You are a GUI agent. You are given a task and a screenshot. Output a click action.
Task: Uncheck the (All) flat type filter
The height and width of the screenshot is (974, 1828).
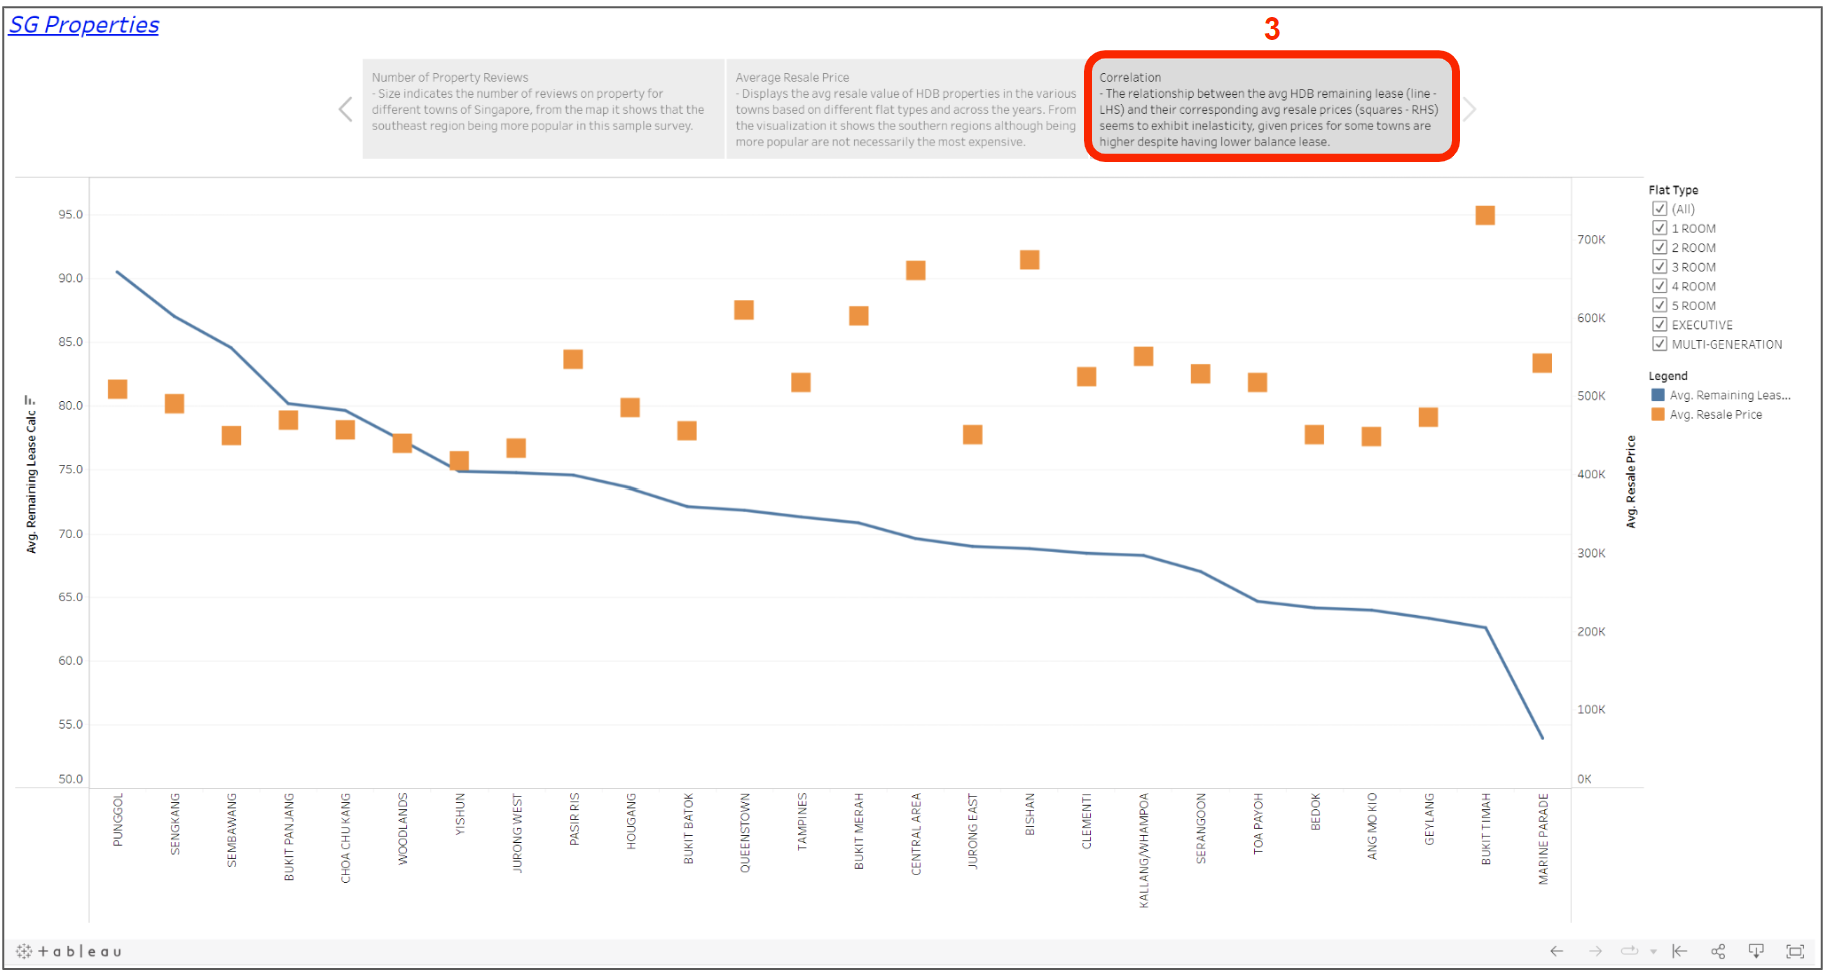click(1660, 209)
